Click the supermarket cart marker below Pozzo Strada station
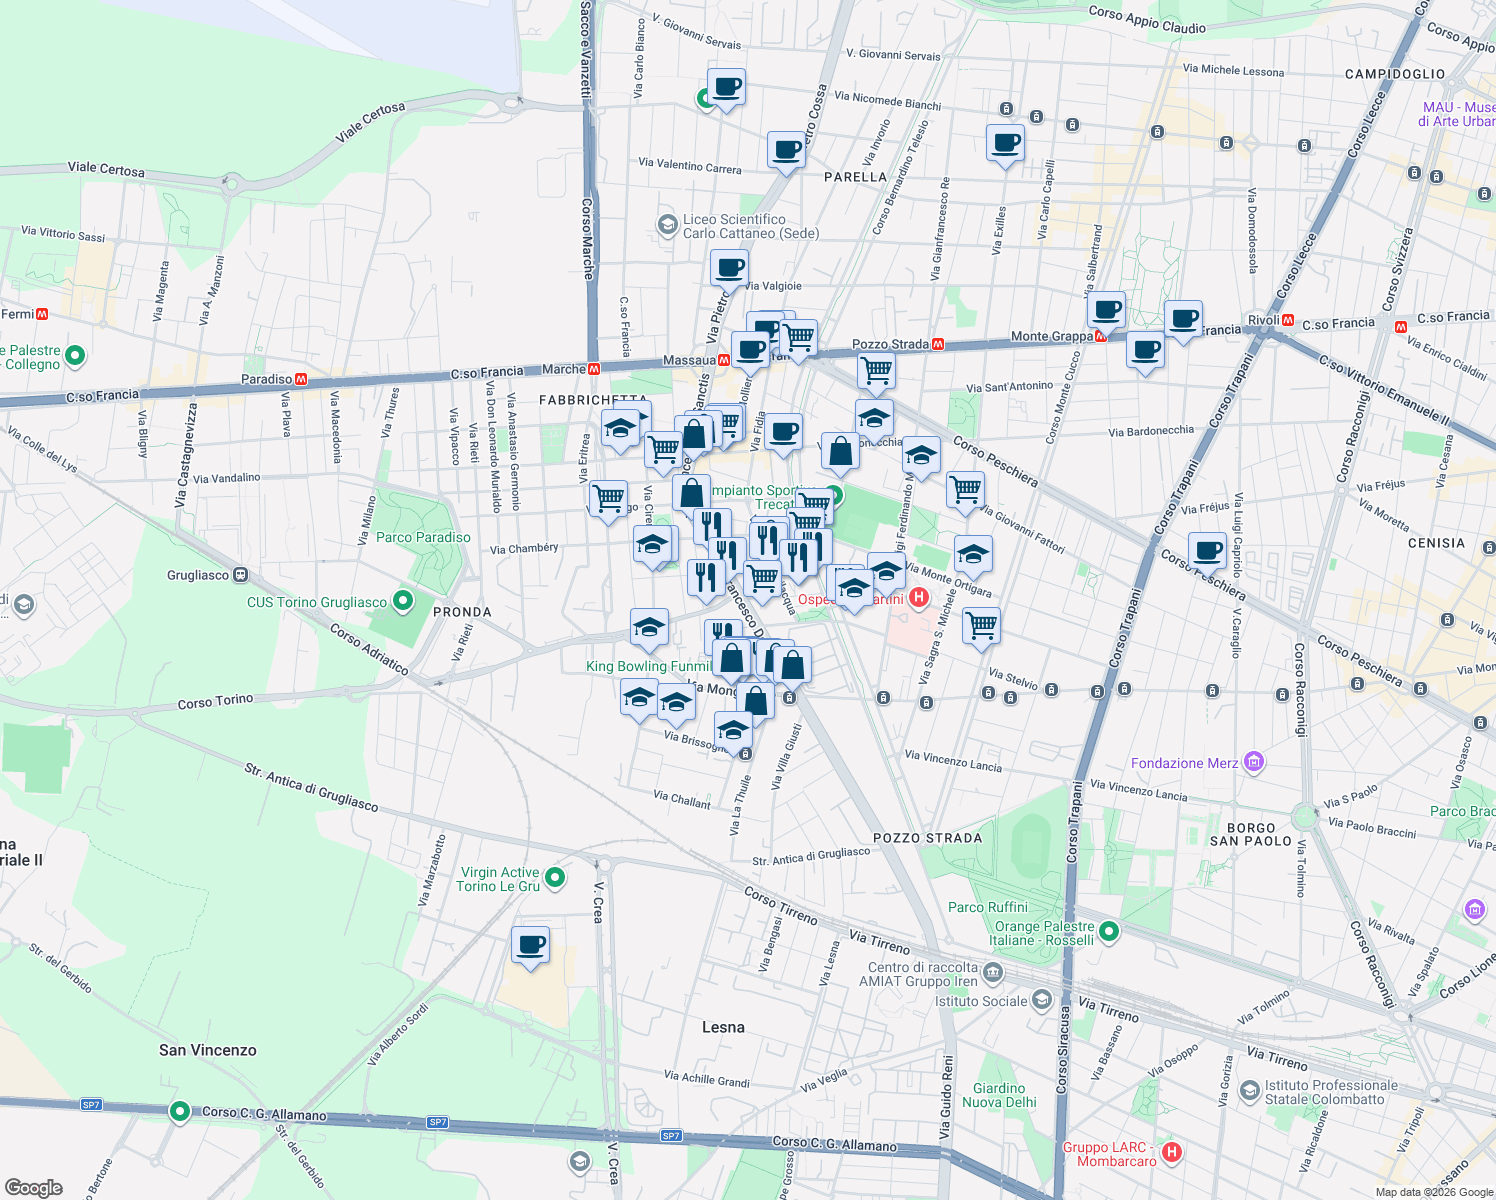This screenshot has width=1496, height=1200. pos(876,372)
